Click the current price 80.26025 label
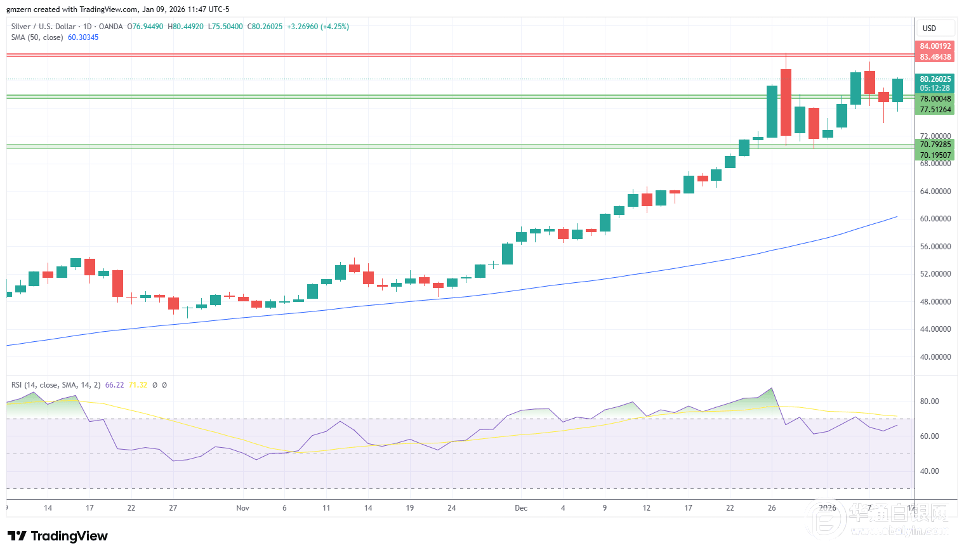964x556 pixels. pyautogui.click(x=935, y=78)
